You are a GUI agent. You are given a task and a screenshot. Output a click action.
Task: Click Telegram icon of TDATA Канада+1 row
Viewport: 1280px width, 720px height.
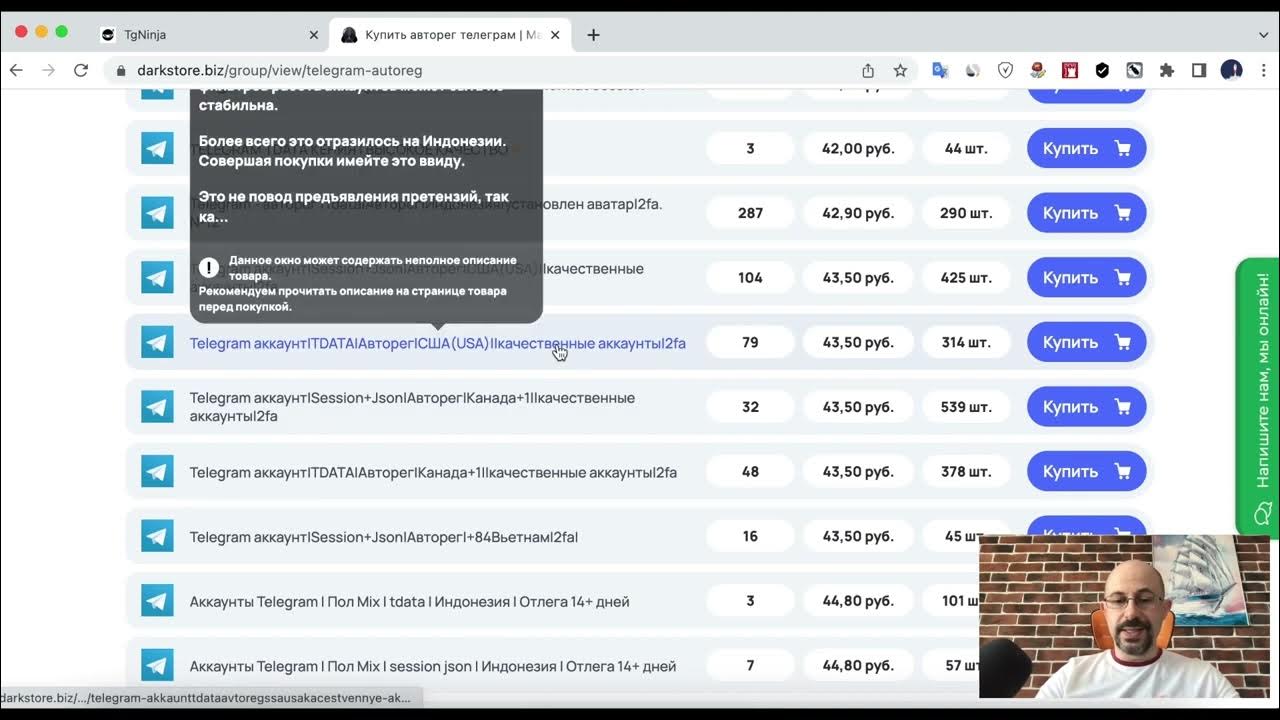click(x=157, y=471)
